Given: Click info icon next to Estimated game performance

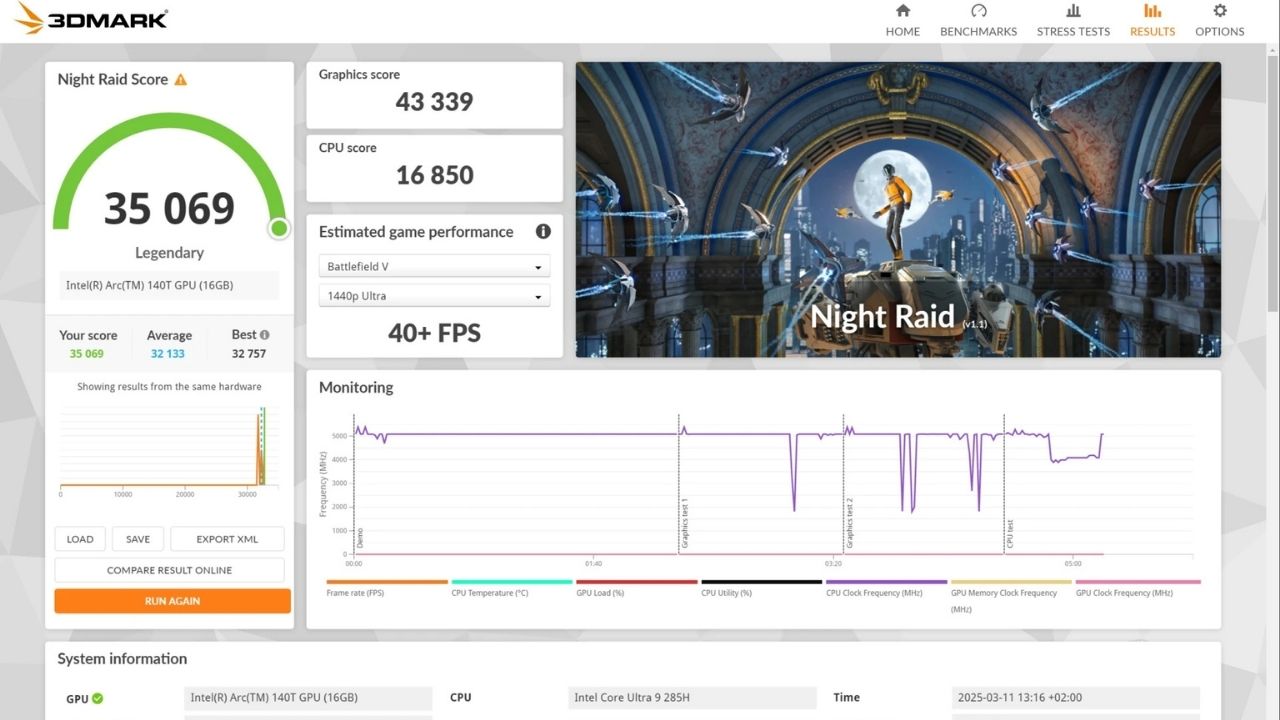Looking at the screenshot, I should (543, 232).
